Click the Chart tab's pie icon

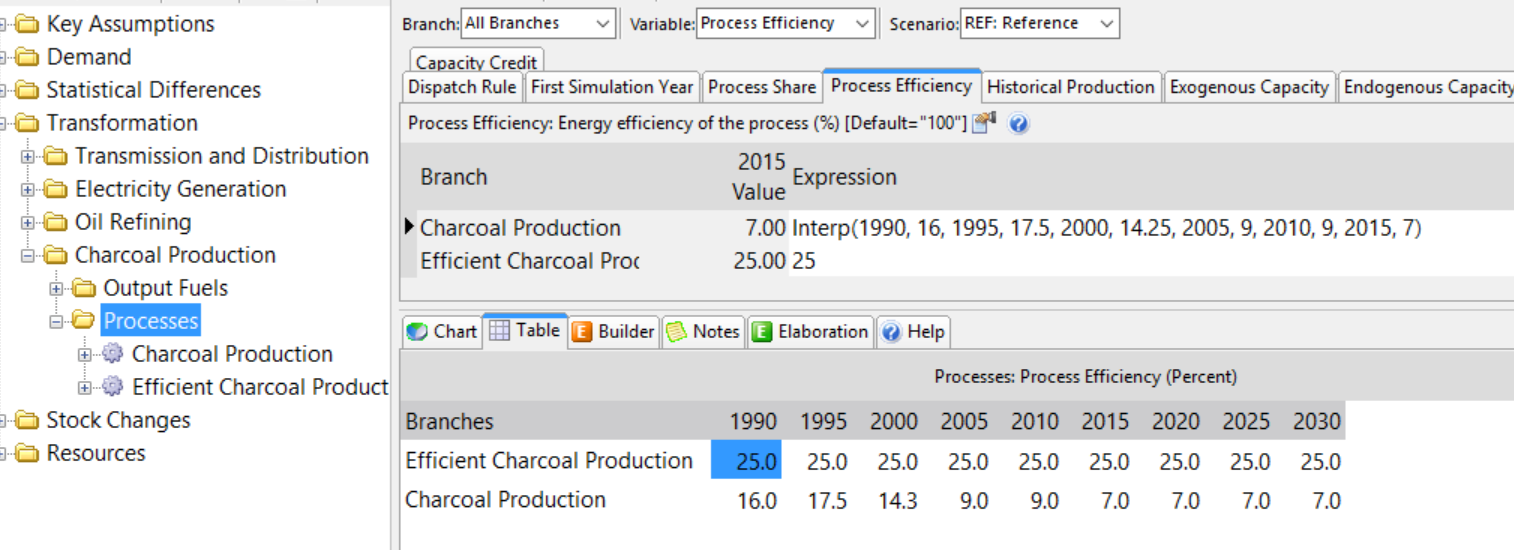[x=417, y=332]
